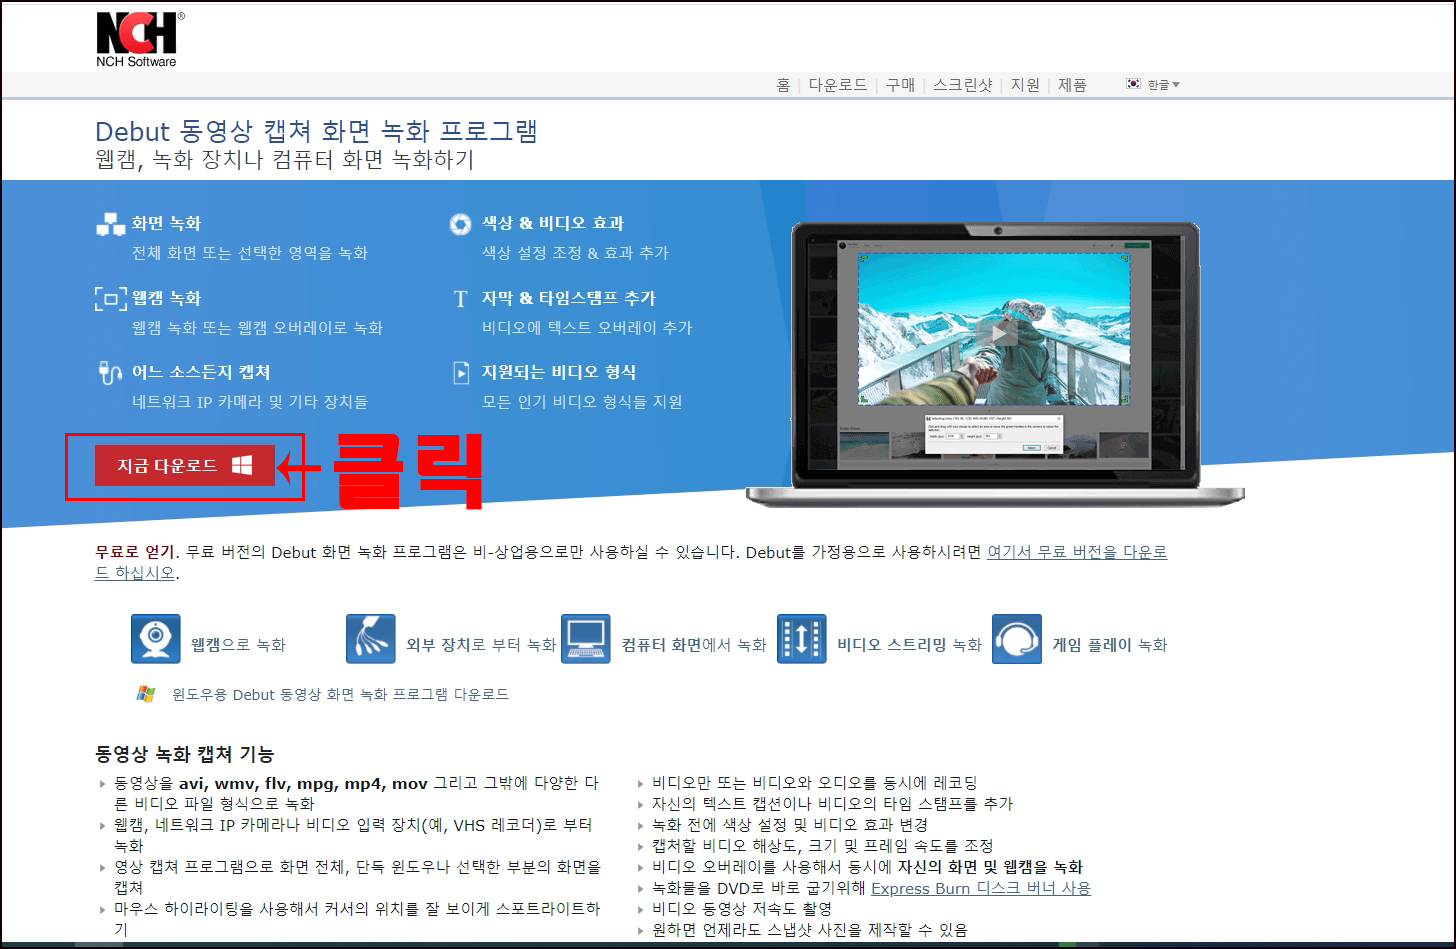Open the 다운로드 navigation link
The height and width of the screenshot is (949, 1456).
point(838,85)
